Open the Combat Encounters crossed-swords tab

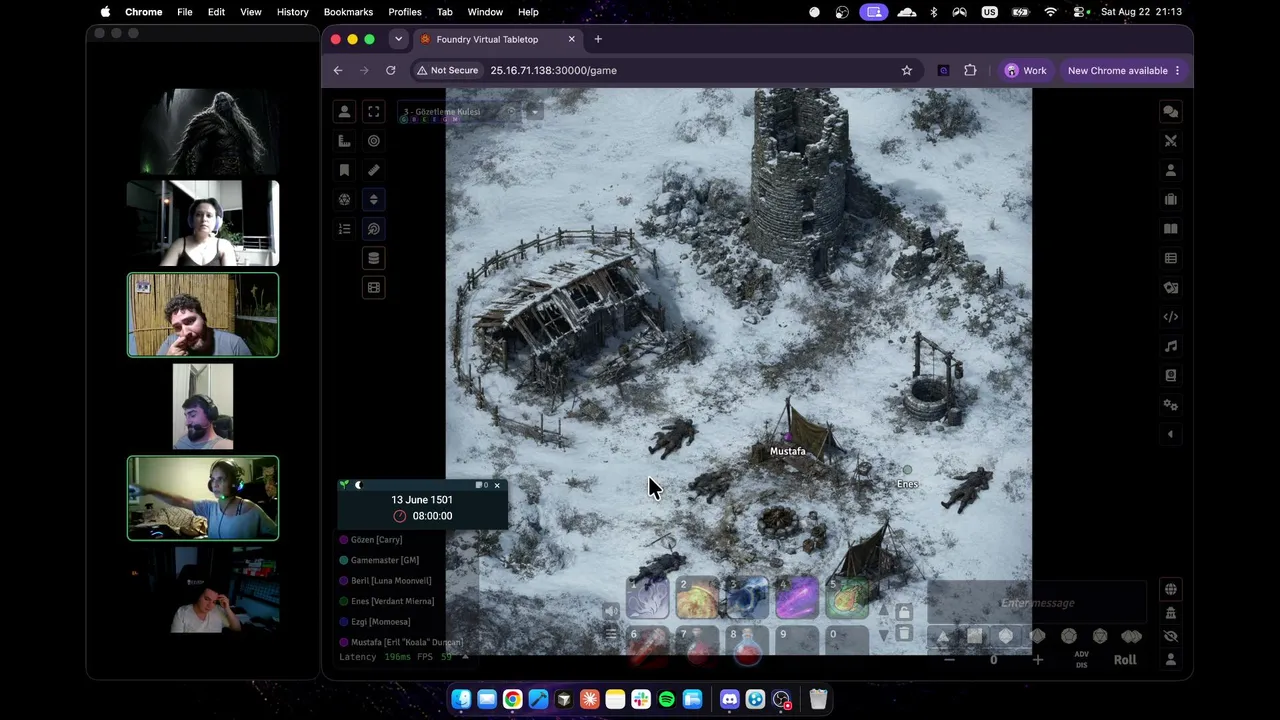click(1171, 141)
